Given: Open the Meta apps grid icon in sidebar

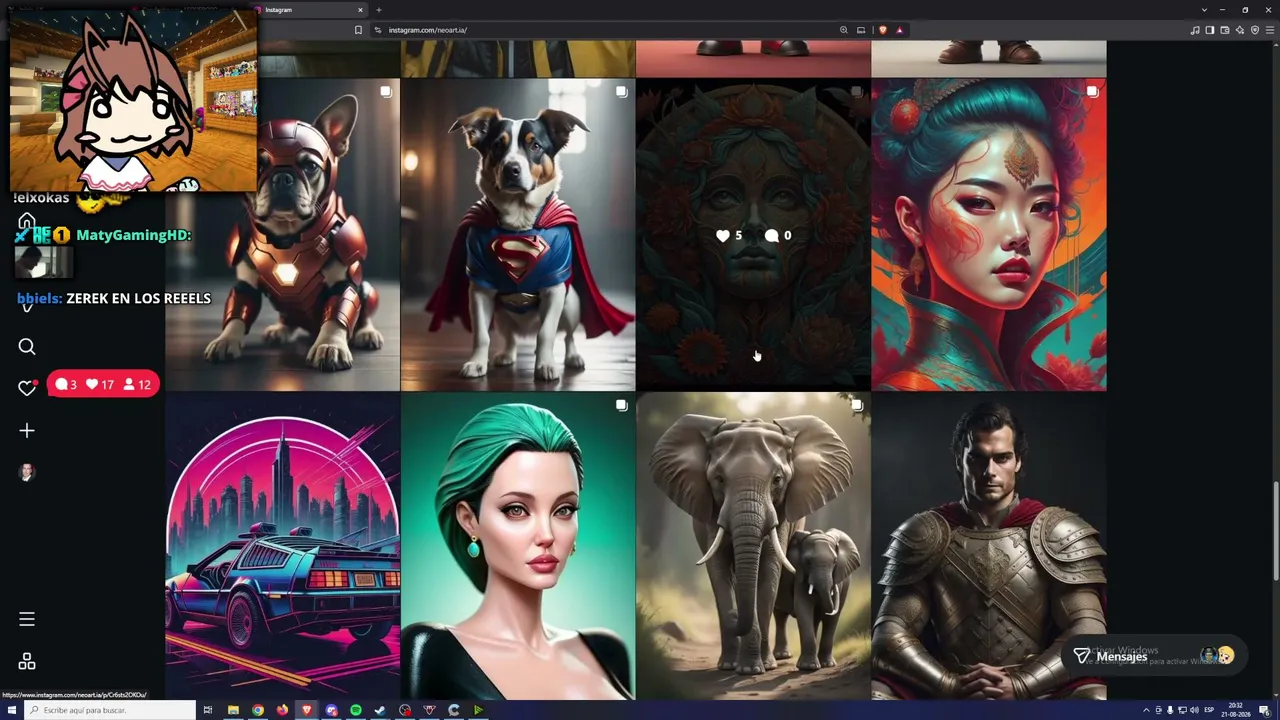Looking at the screenshot, I should point(27,661).
